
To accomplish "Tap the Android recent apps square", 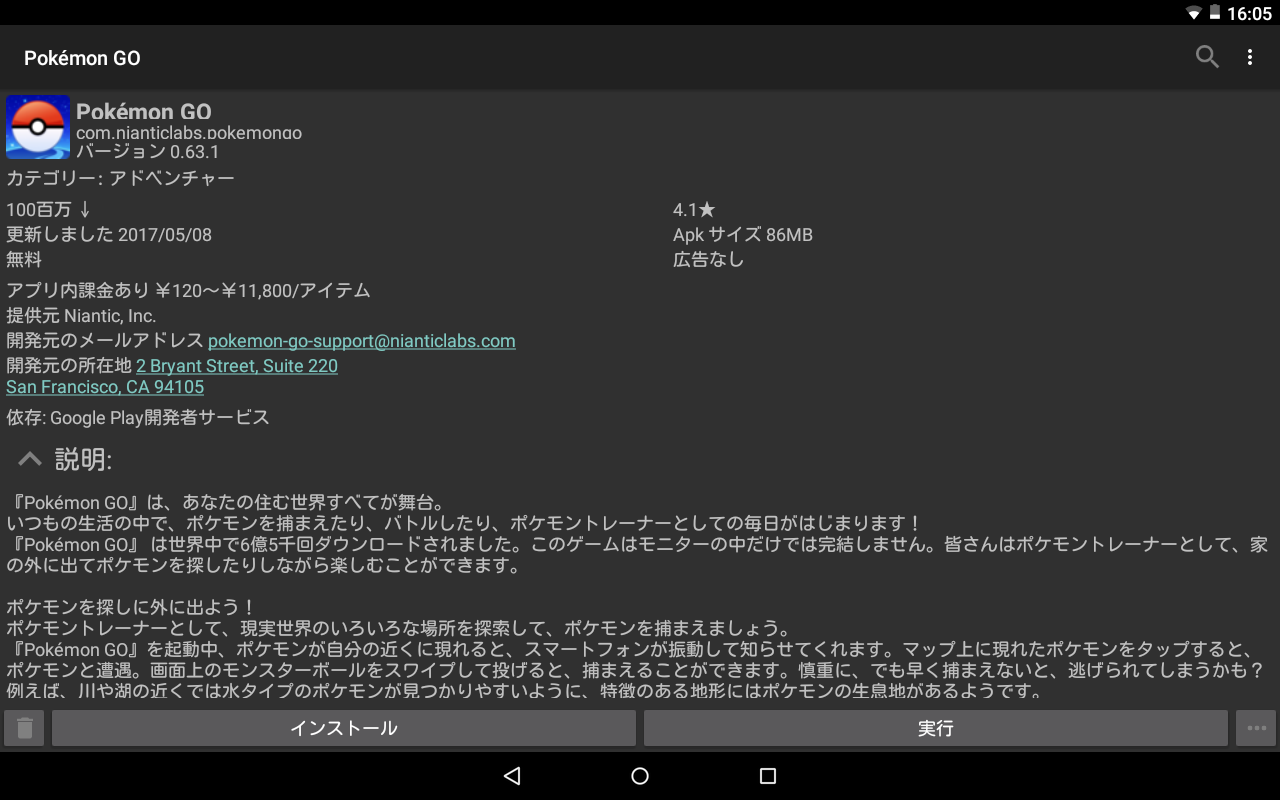I will coord(768,776).
